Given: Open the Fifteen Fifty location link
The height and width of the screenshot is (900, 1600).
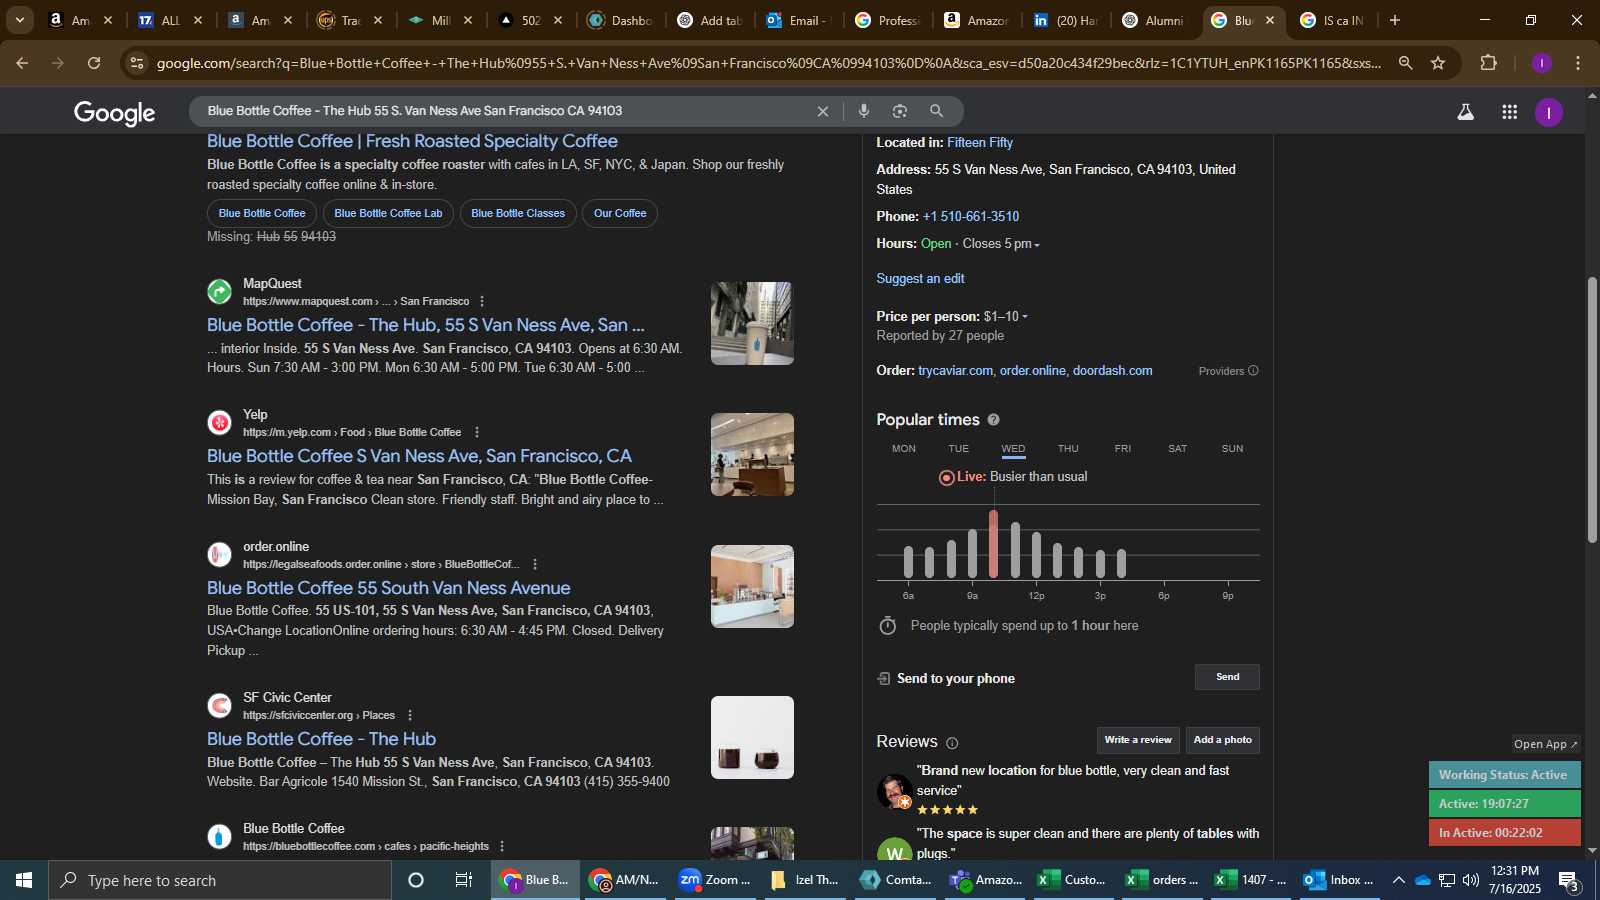Looking at the screenshot, I should click(x=980, y=143).
